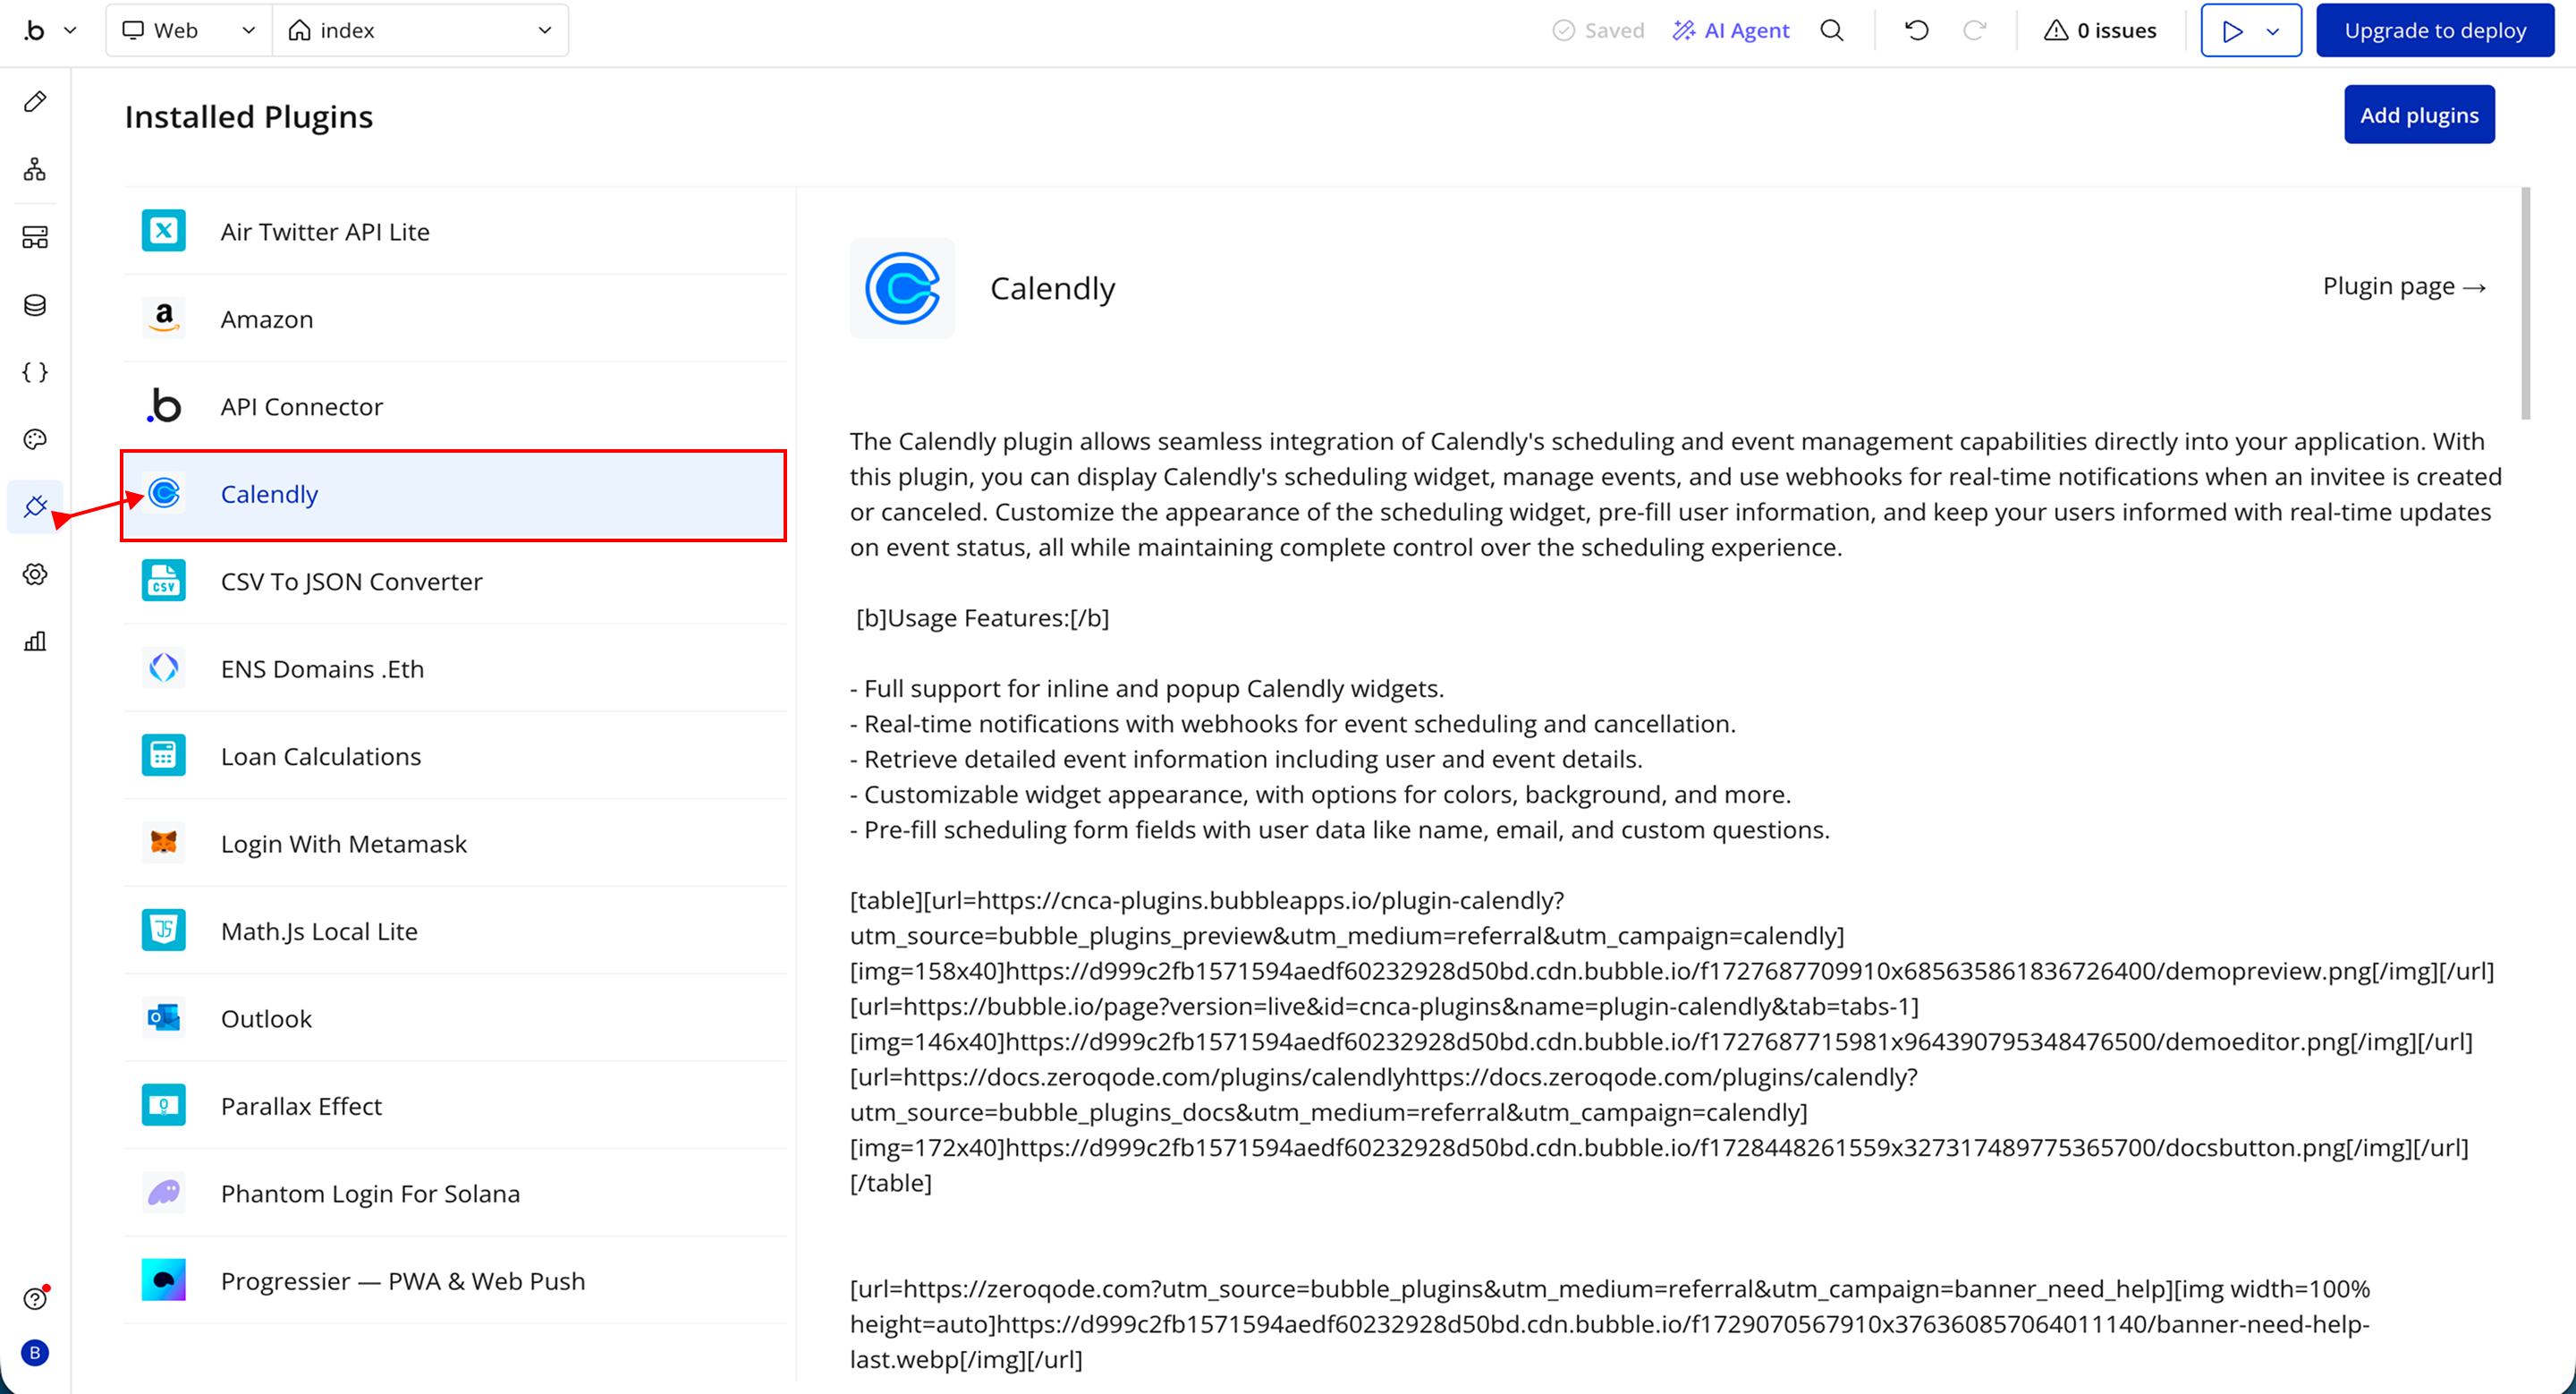The image size is (2576, 1394).
Task: Click the plugin description scrollbar
Action: (x=2525, y=304)
